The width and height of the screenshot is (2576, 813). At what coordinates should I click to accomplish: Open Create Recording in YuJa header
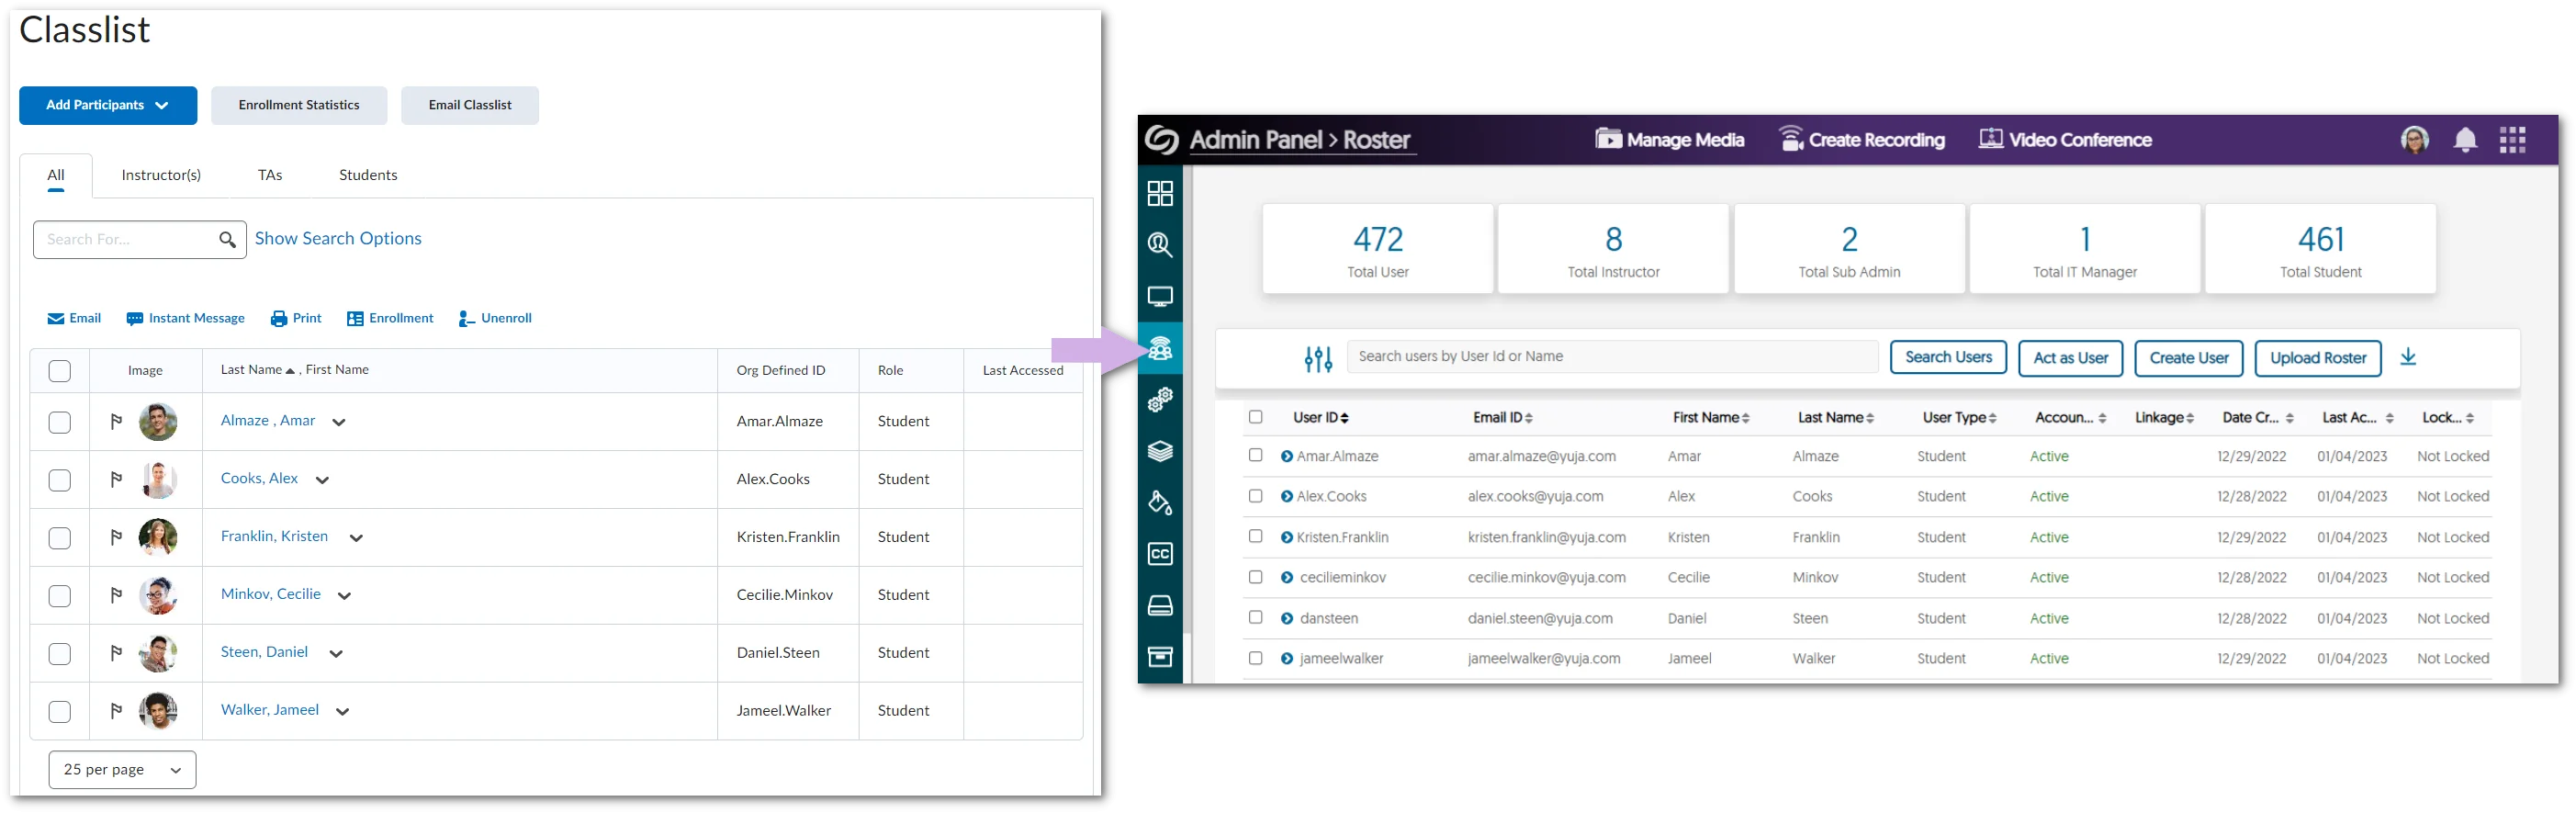pyautogui.click(x=1862, y=140)
